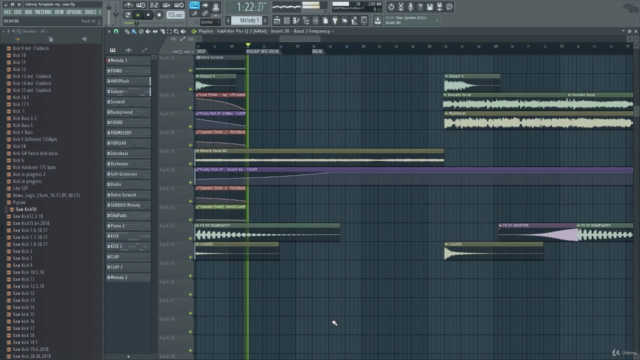Open the chat bubble support icon
The image size is (640, 360).
pyautogui.click(x=449, y=7)
